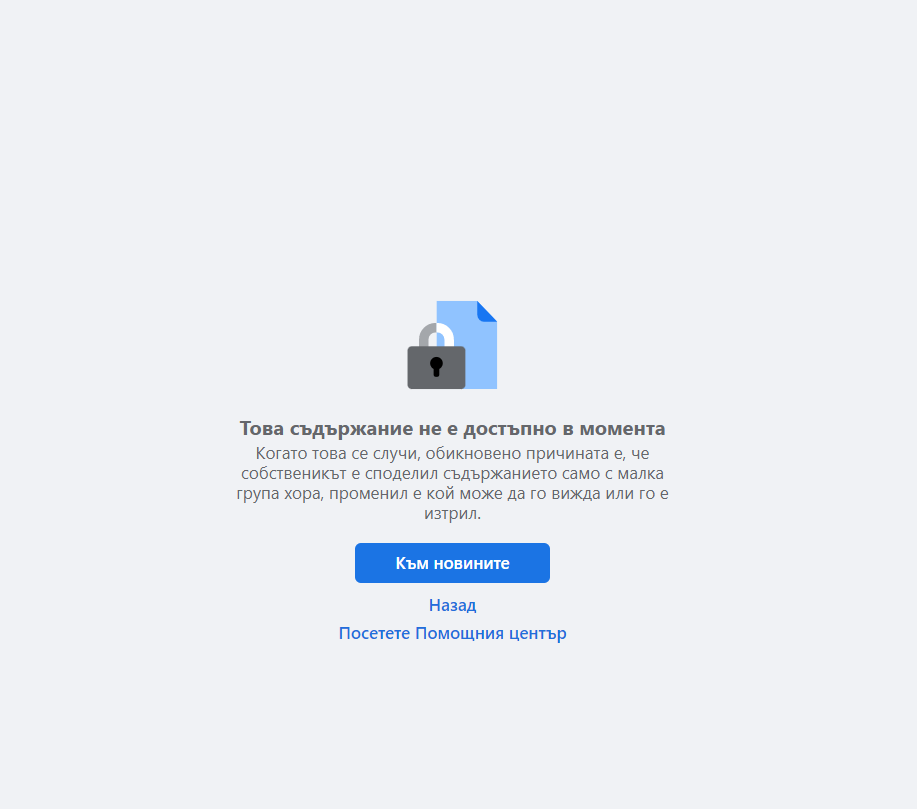Click the black keyhole on the padlock
Viewport: 917px width, 809px height.
click(x=436, y=366)
